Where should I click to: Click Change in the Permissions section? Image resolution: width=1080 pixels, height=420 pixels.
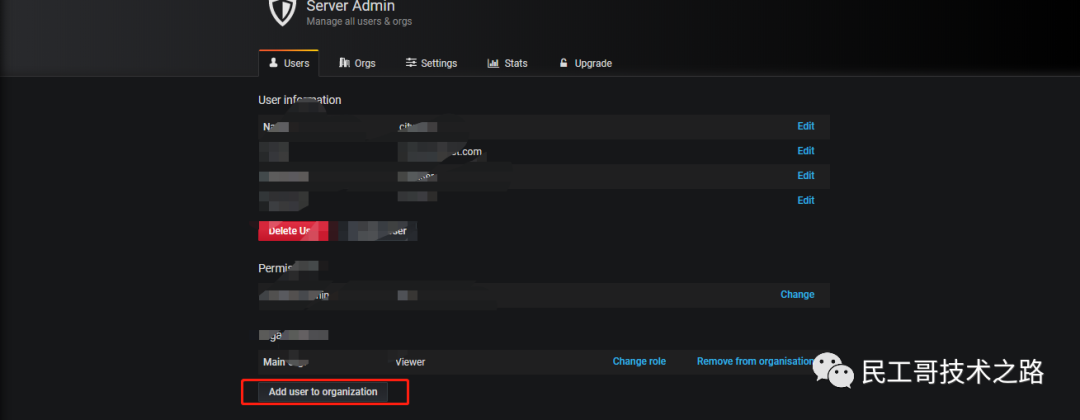[x=797, y=295]
